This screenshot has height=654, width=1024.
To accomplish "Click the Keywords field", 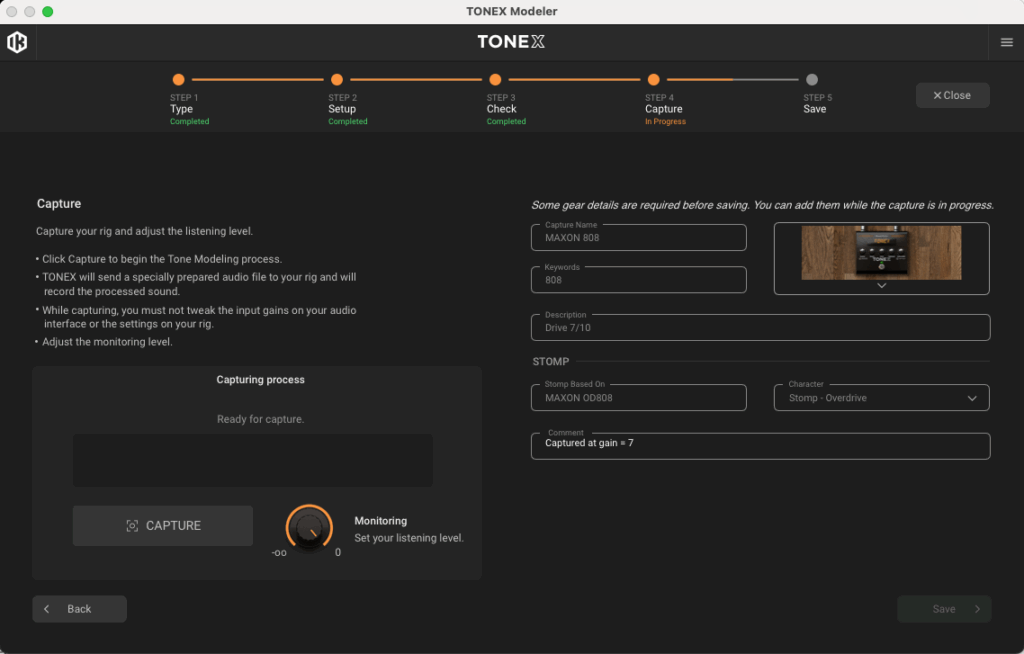I will coord(639,280).
